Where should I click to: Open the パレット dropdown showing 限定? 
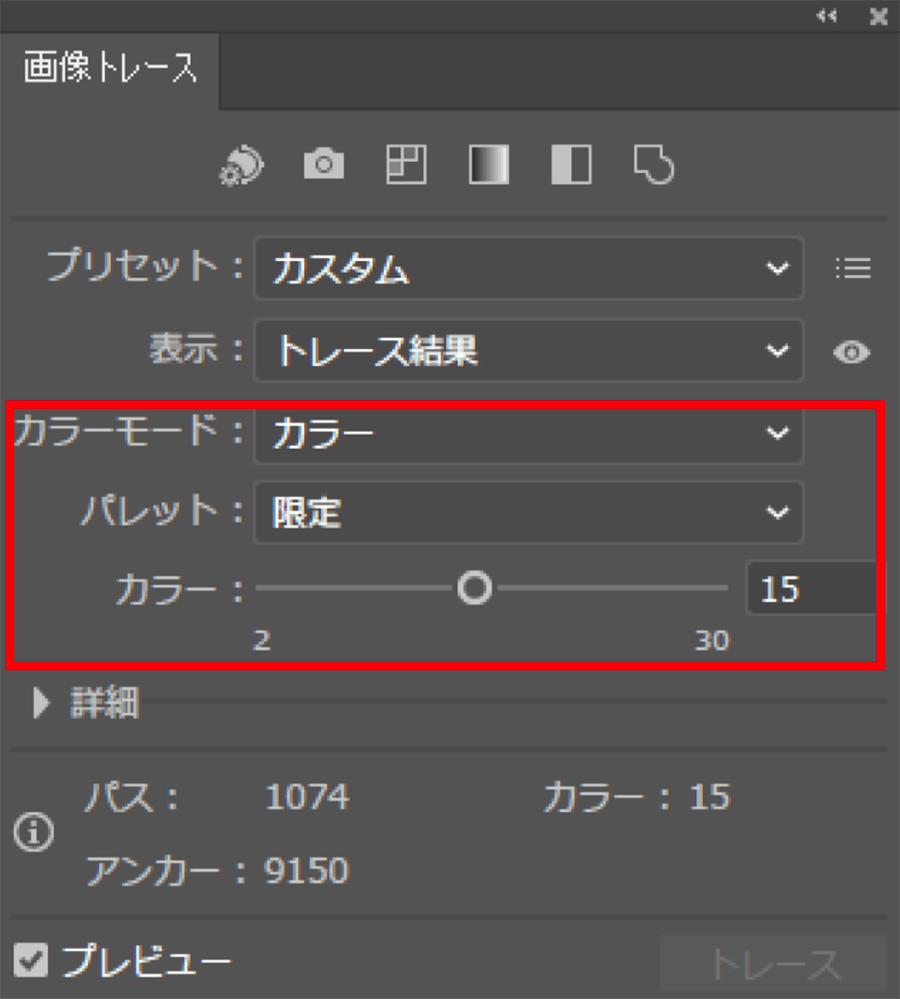point(529,513)
